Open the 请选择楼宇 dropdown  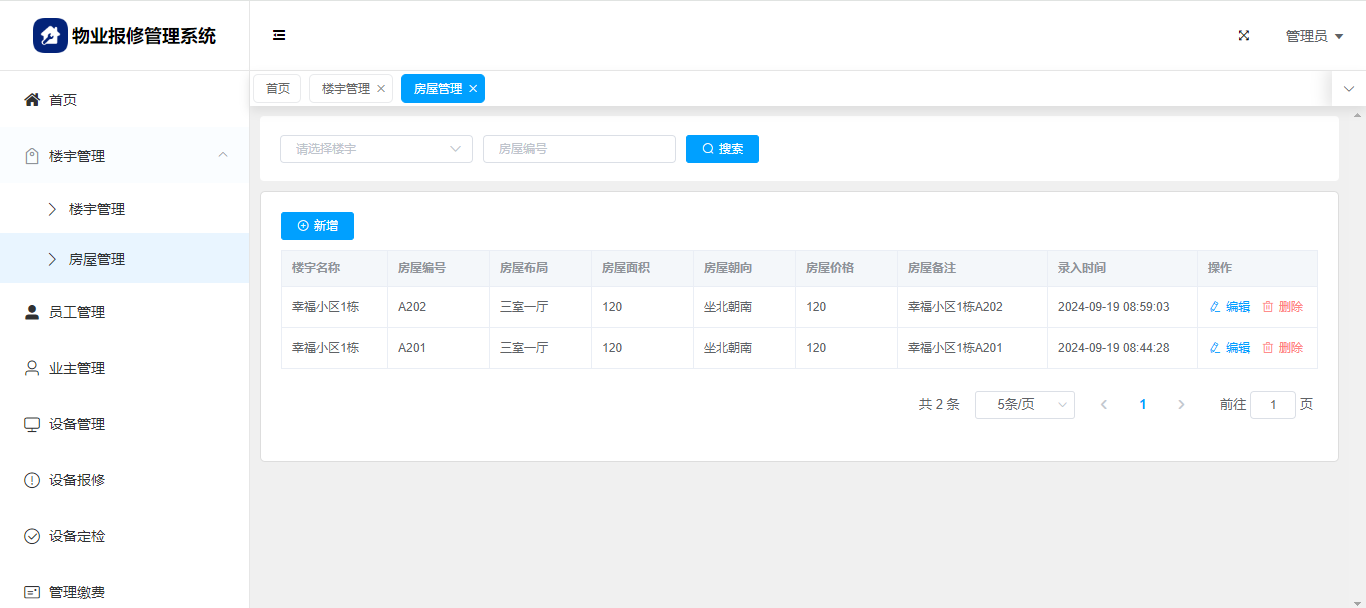pos(376,149)
